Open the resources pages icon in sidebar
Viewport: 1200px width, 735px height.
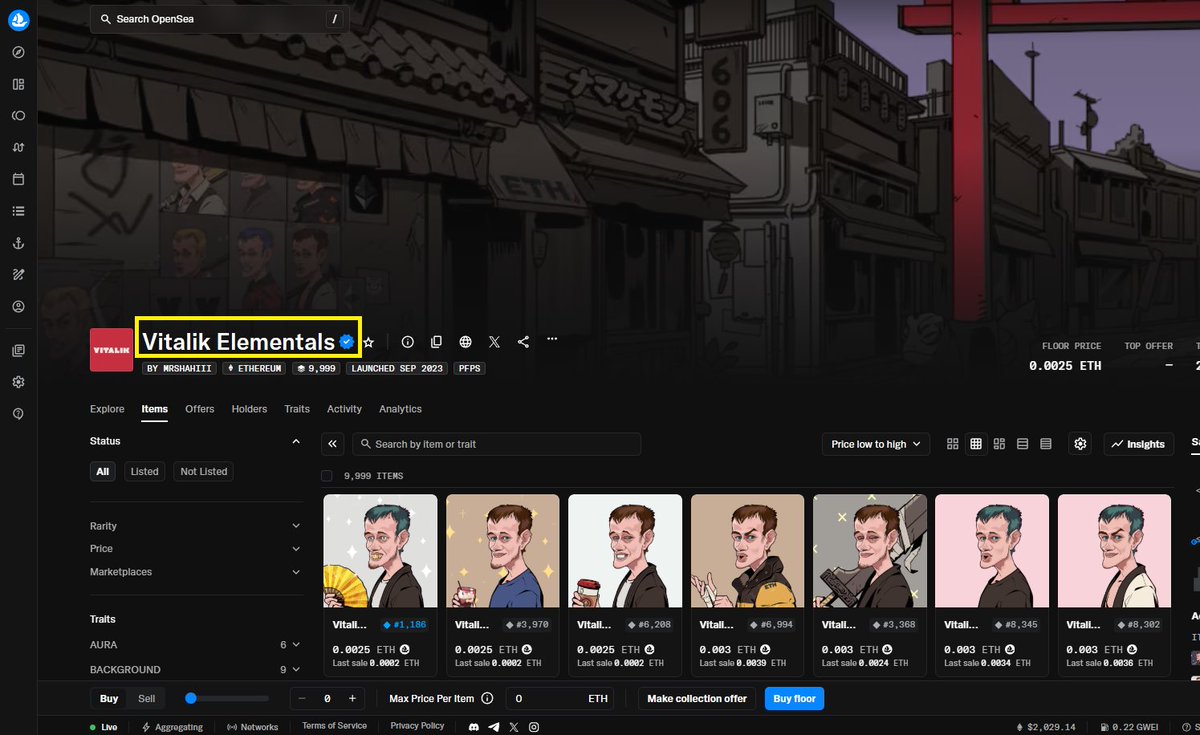(x=18, y=350)
